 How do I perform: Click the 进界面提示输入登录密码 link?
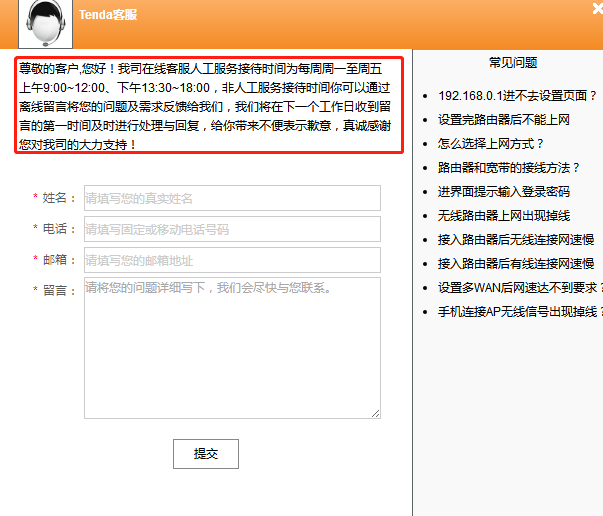tap(503, 192)
